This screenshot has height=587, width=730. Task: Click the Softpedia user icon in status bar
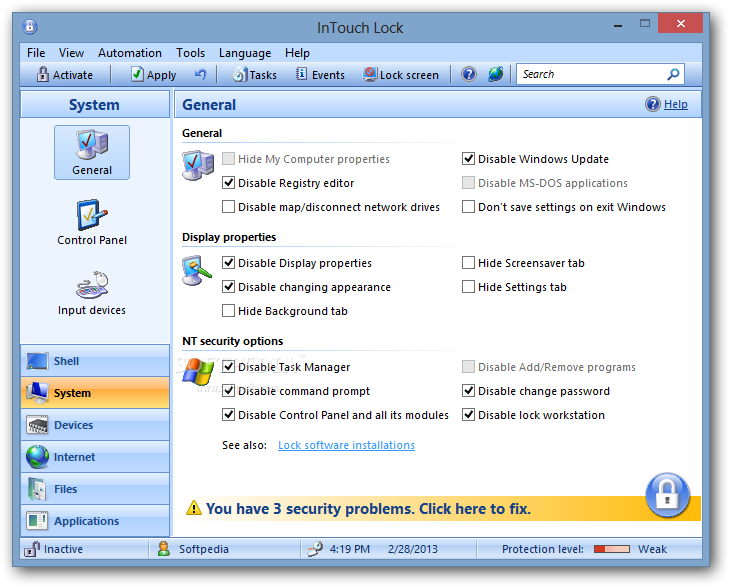(163, 549)
